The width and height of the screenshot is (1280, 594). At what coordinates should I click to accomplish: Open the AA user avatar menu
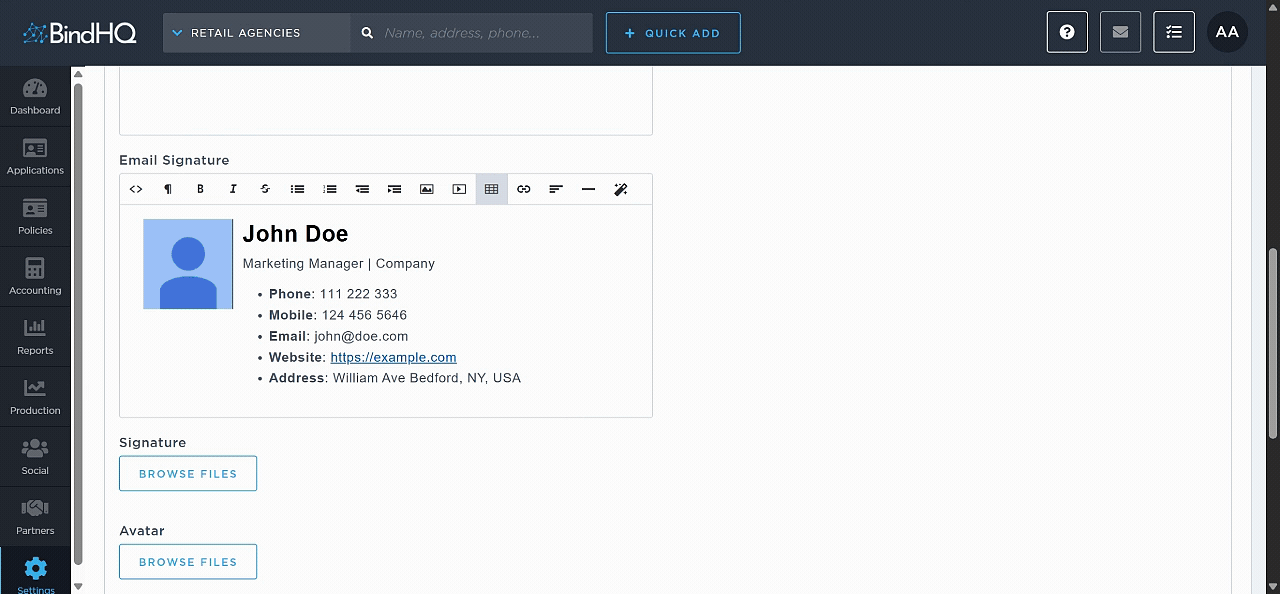click(1227, 32)
